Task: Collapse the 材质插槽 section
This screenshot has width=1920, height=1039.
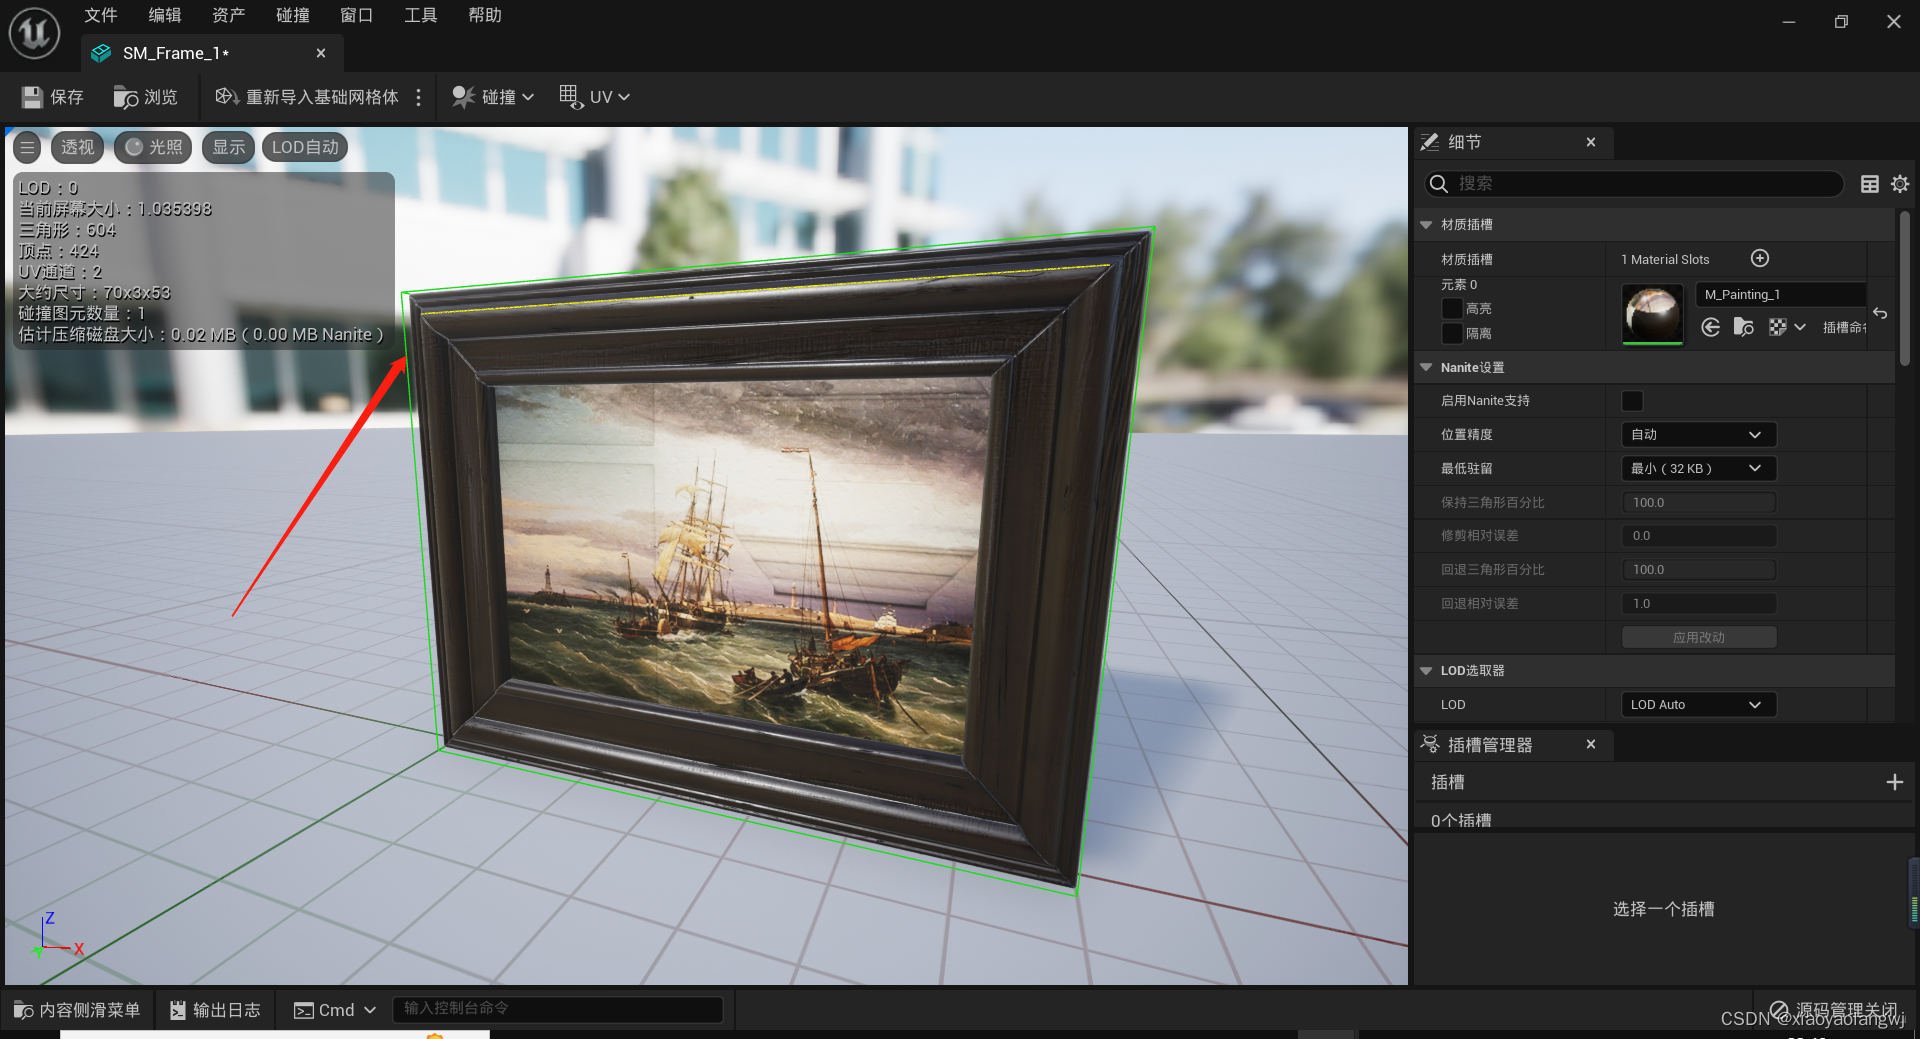Action: (1426, 225)
